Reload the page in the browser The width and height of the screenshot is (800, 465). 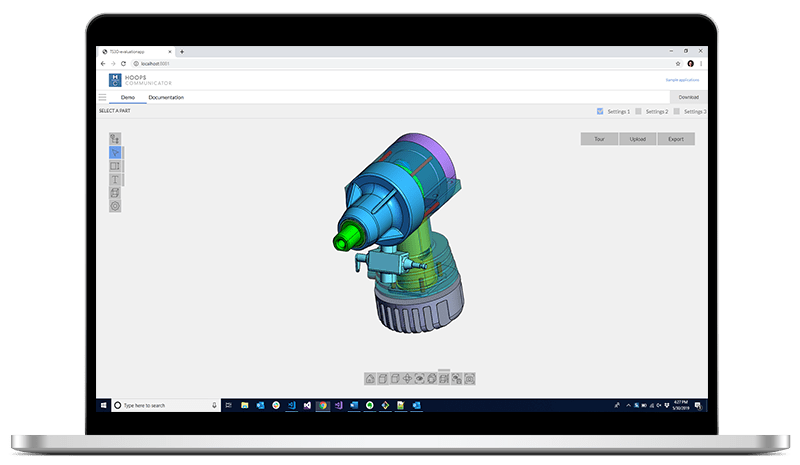(123, 64)
